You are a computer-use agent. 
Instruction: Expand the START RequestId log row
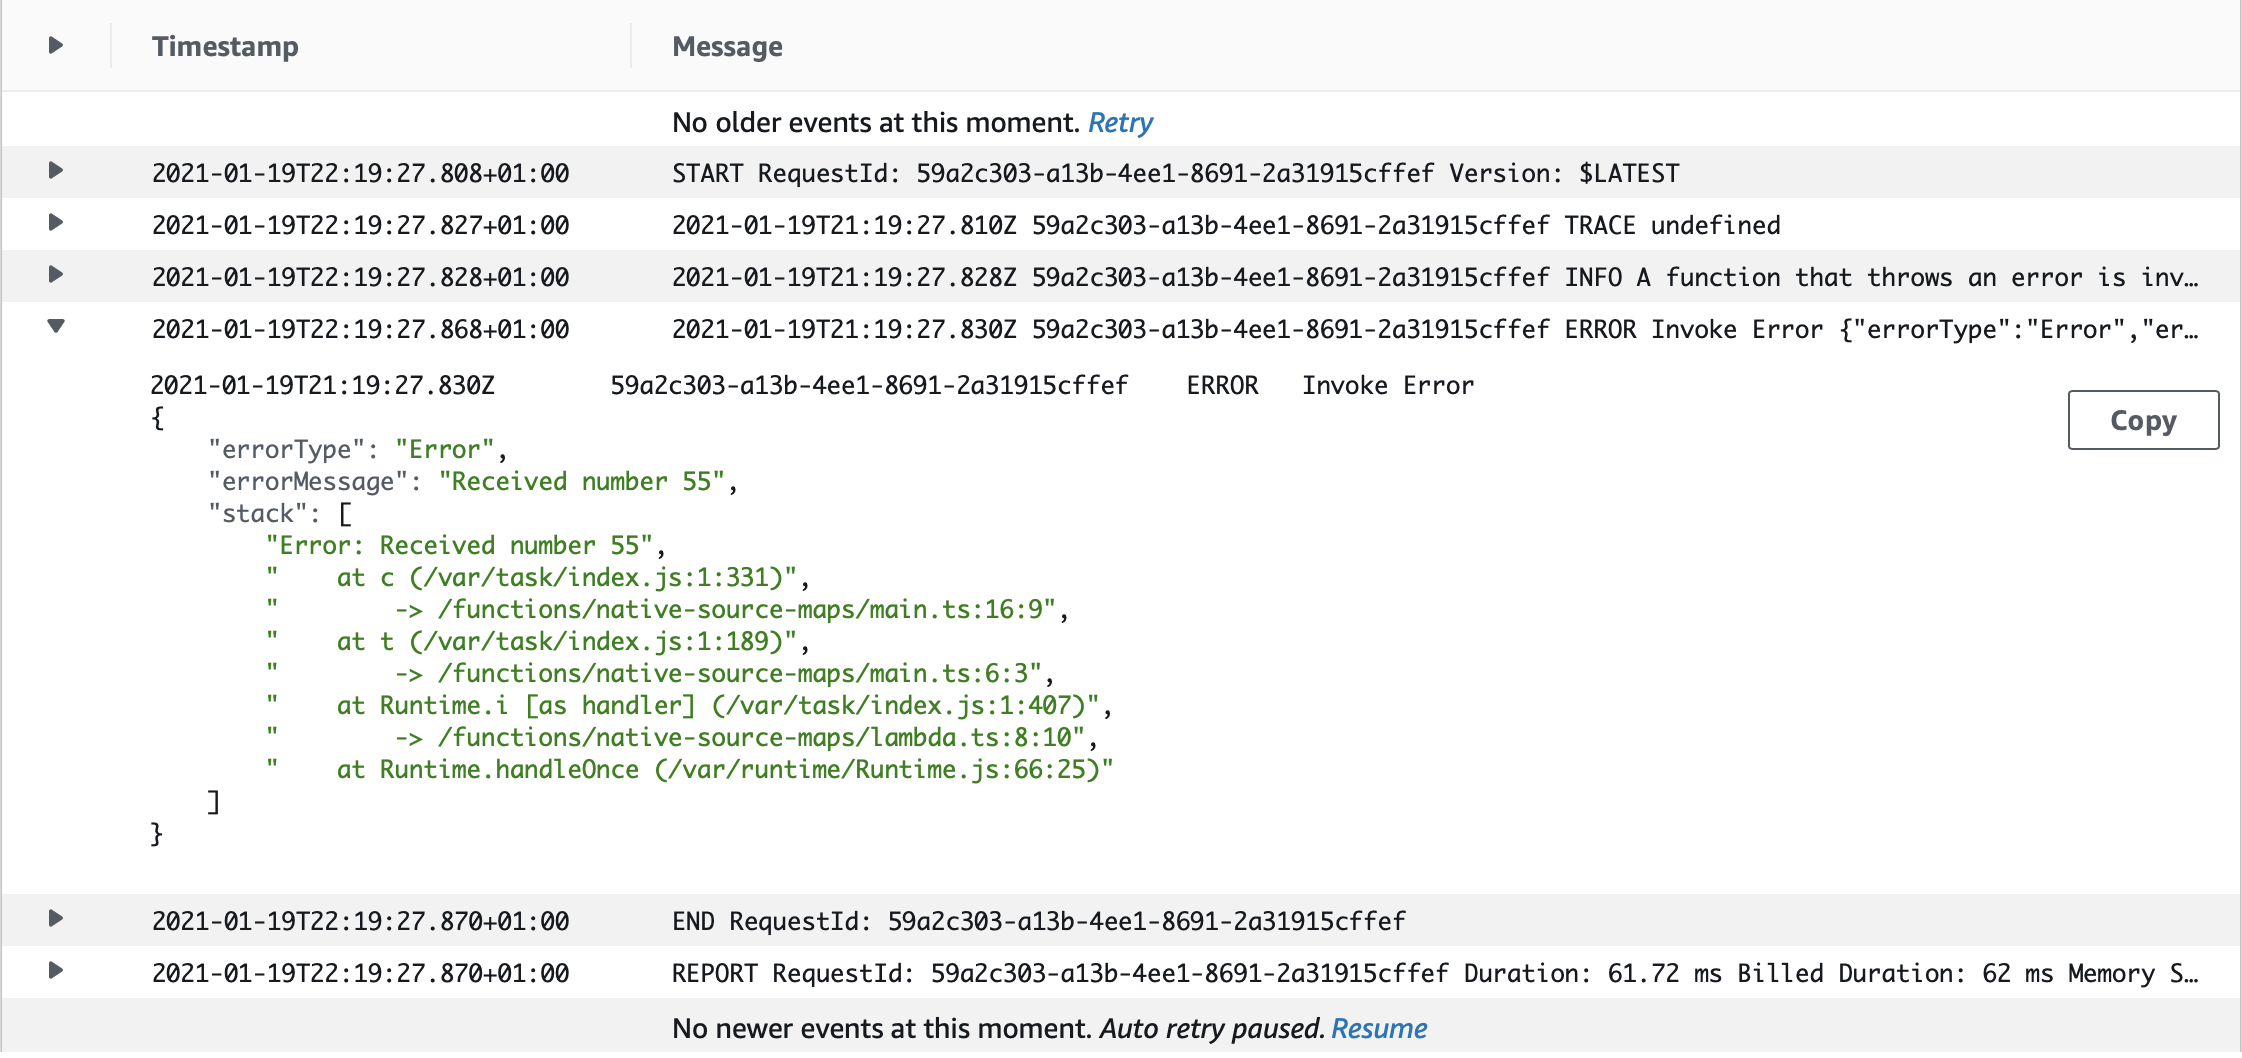click(x=56, y=171)
